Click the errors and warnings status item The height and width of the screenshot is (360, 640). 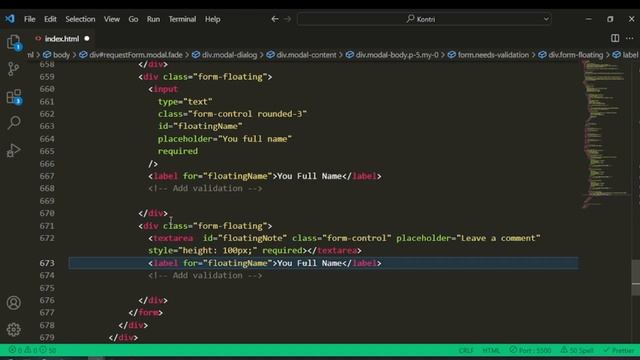pyautogui.click(x=32, y=350)
